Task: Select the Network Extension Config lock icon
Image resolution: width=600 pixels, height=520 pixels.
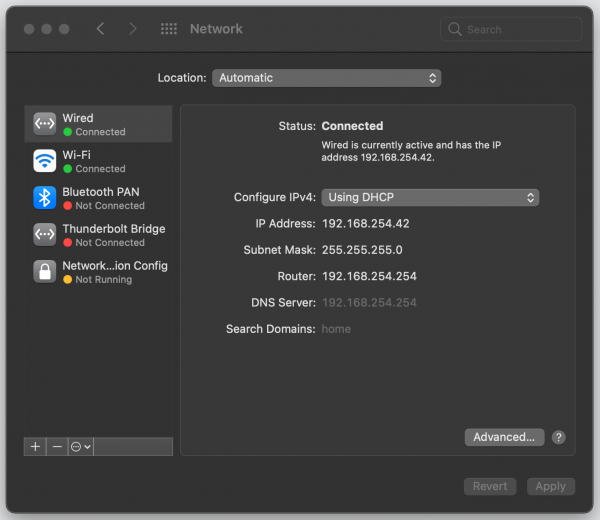Action: tap(44, 272)
